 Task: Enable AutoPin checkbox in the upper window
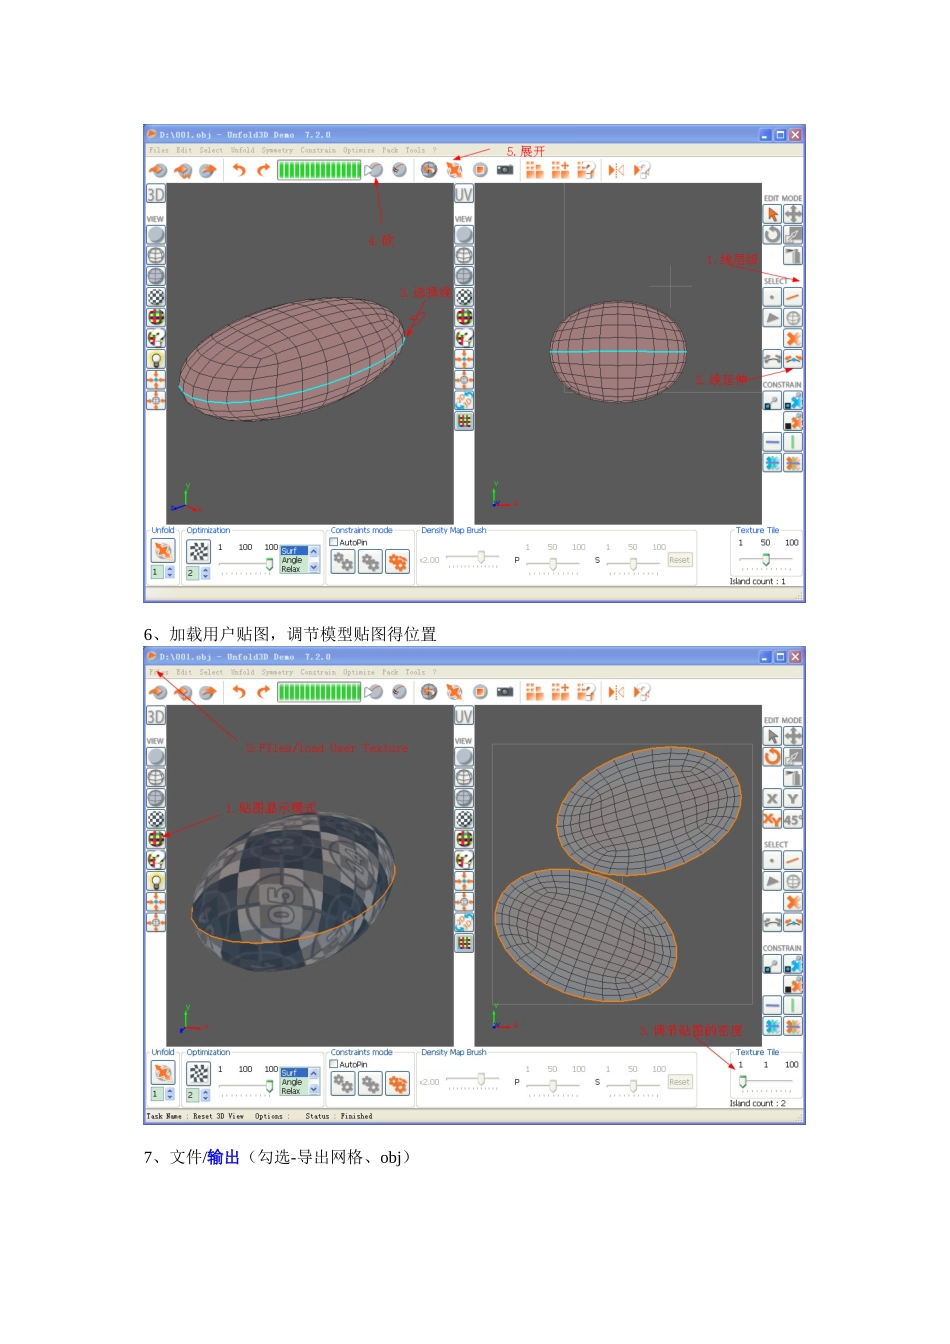(x=334, y=542)
